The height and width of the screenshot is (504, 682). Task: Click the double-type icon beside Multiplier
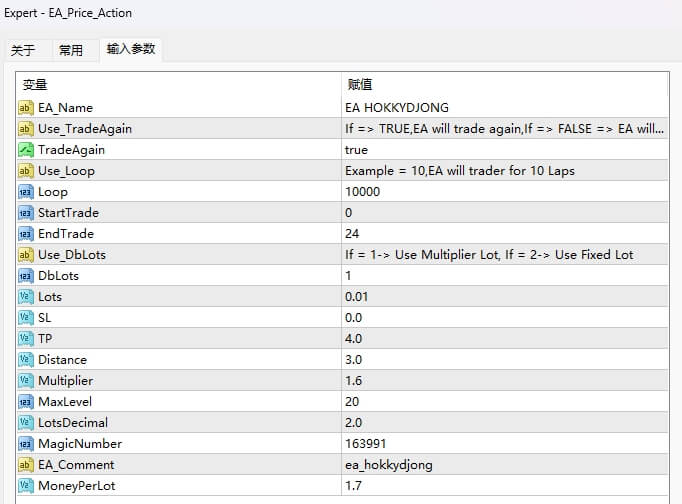click(x=26, y=381)
